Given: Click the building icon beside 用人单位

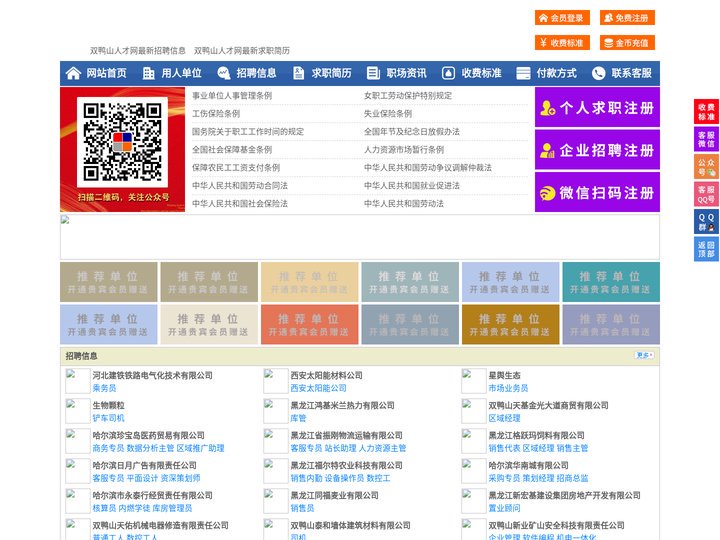Looking at the screenshot, I should (x=148, y=73).
